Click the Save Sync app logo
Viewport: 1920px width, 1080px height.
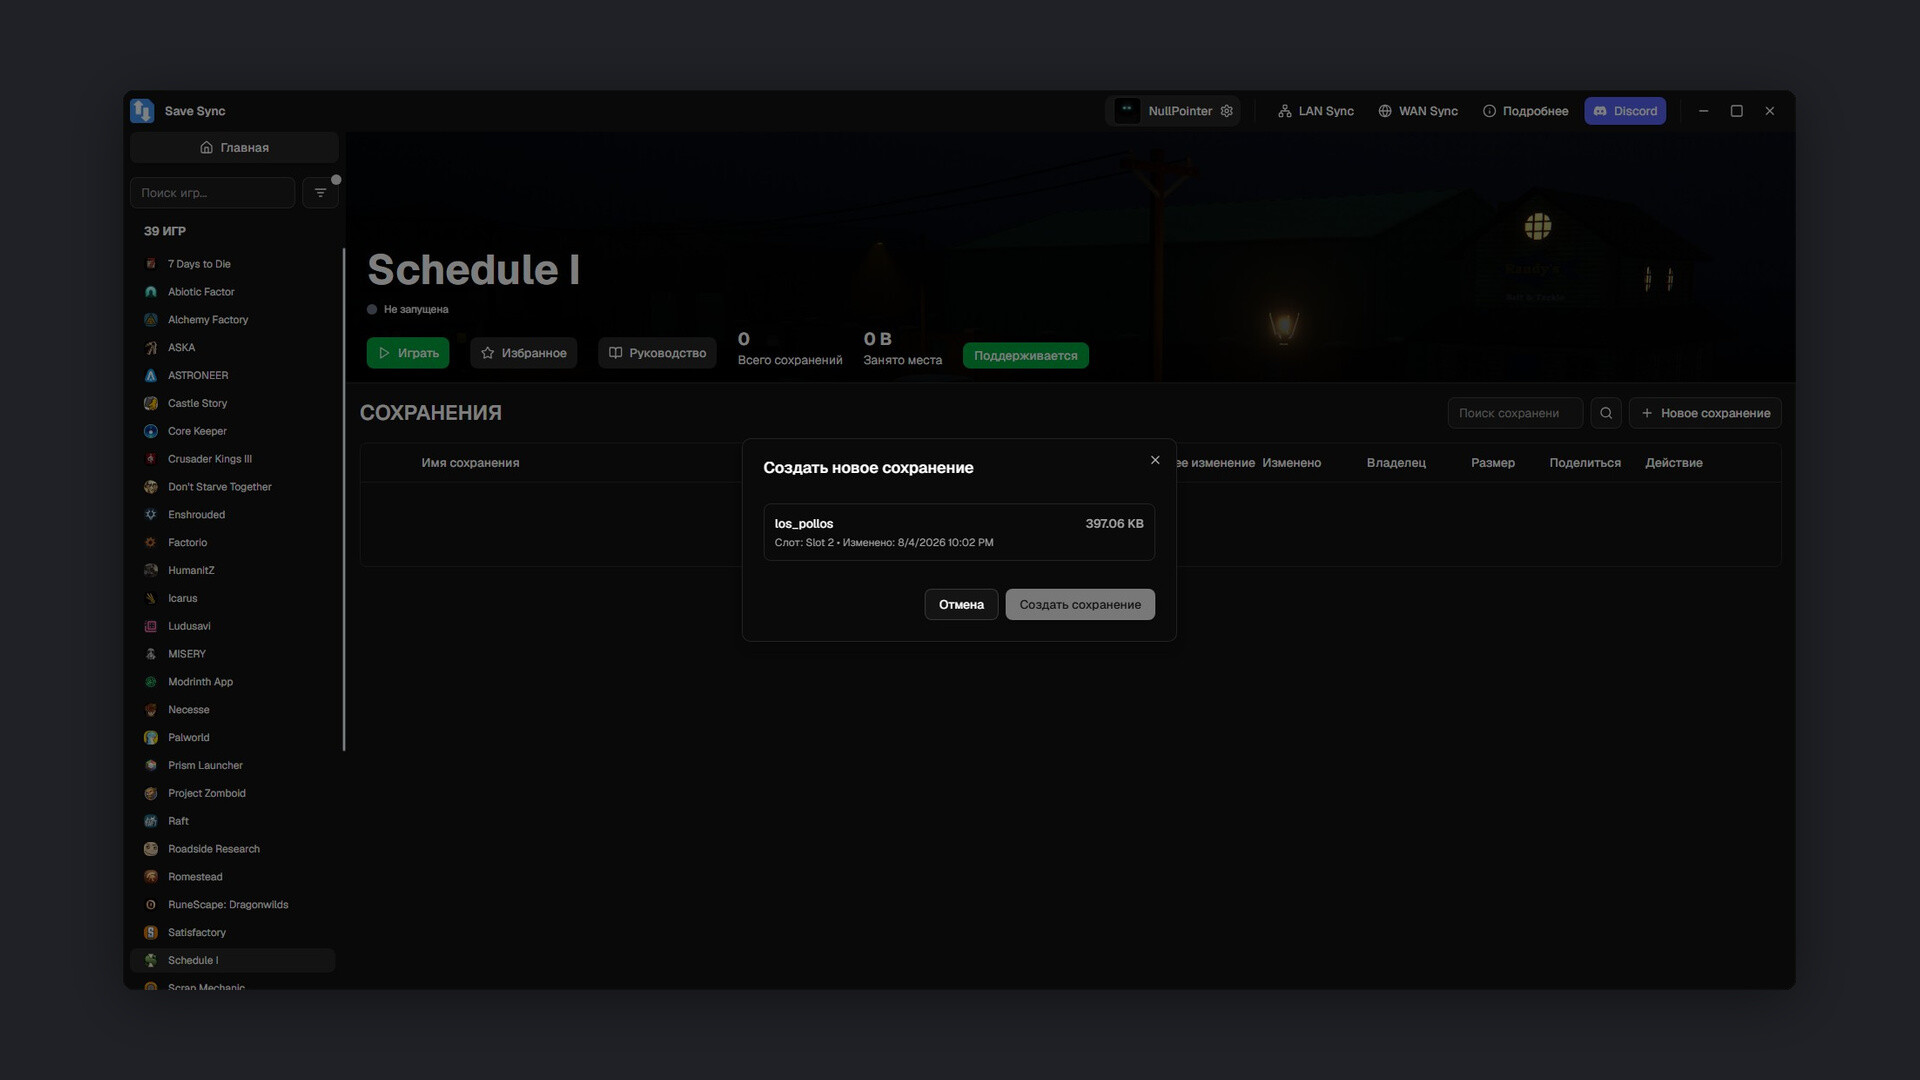click(x=142, y=110)
